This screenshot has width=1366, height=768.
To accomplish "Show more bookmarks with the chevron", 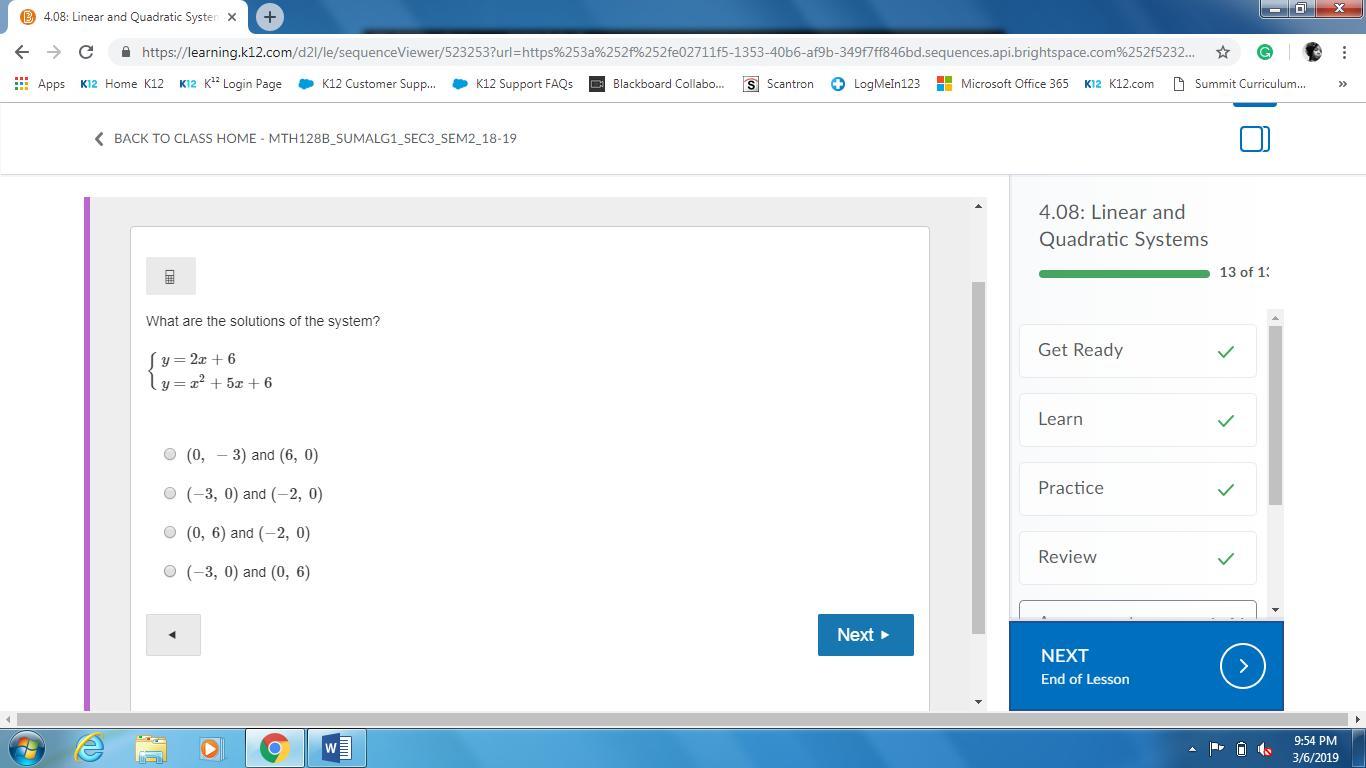I will click(x=1342, y=84).
